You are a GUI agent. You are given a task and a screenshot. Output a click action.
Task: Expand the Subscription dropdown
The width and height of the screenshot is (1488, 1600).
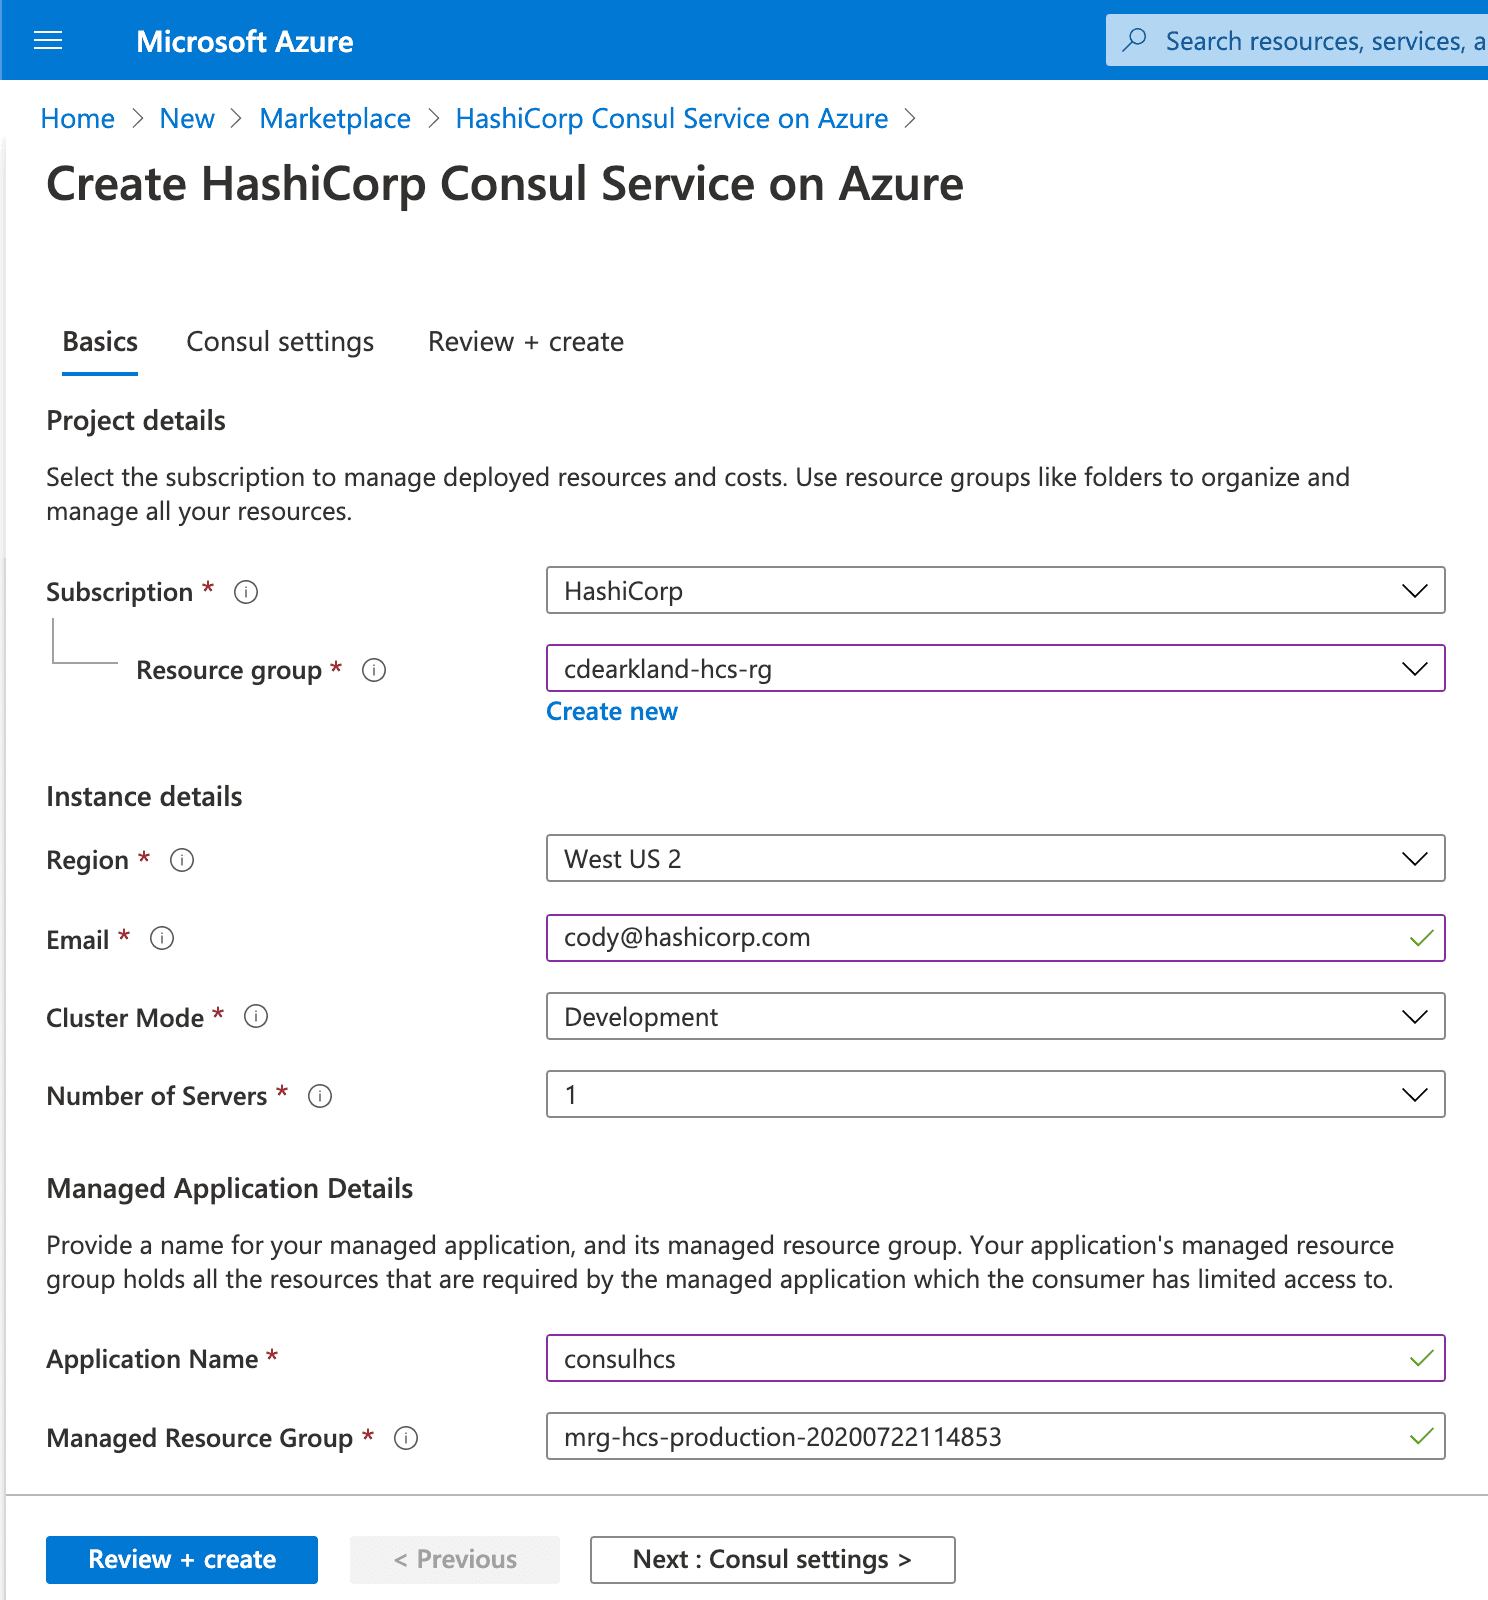pyautogui.click(x=995, y=591)
